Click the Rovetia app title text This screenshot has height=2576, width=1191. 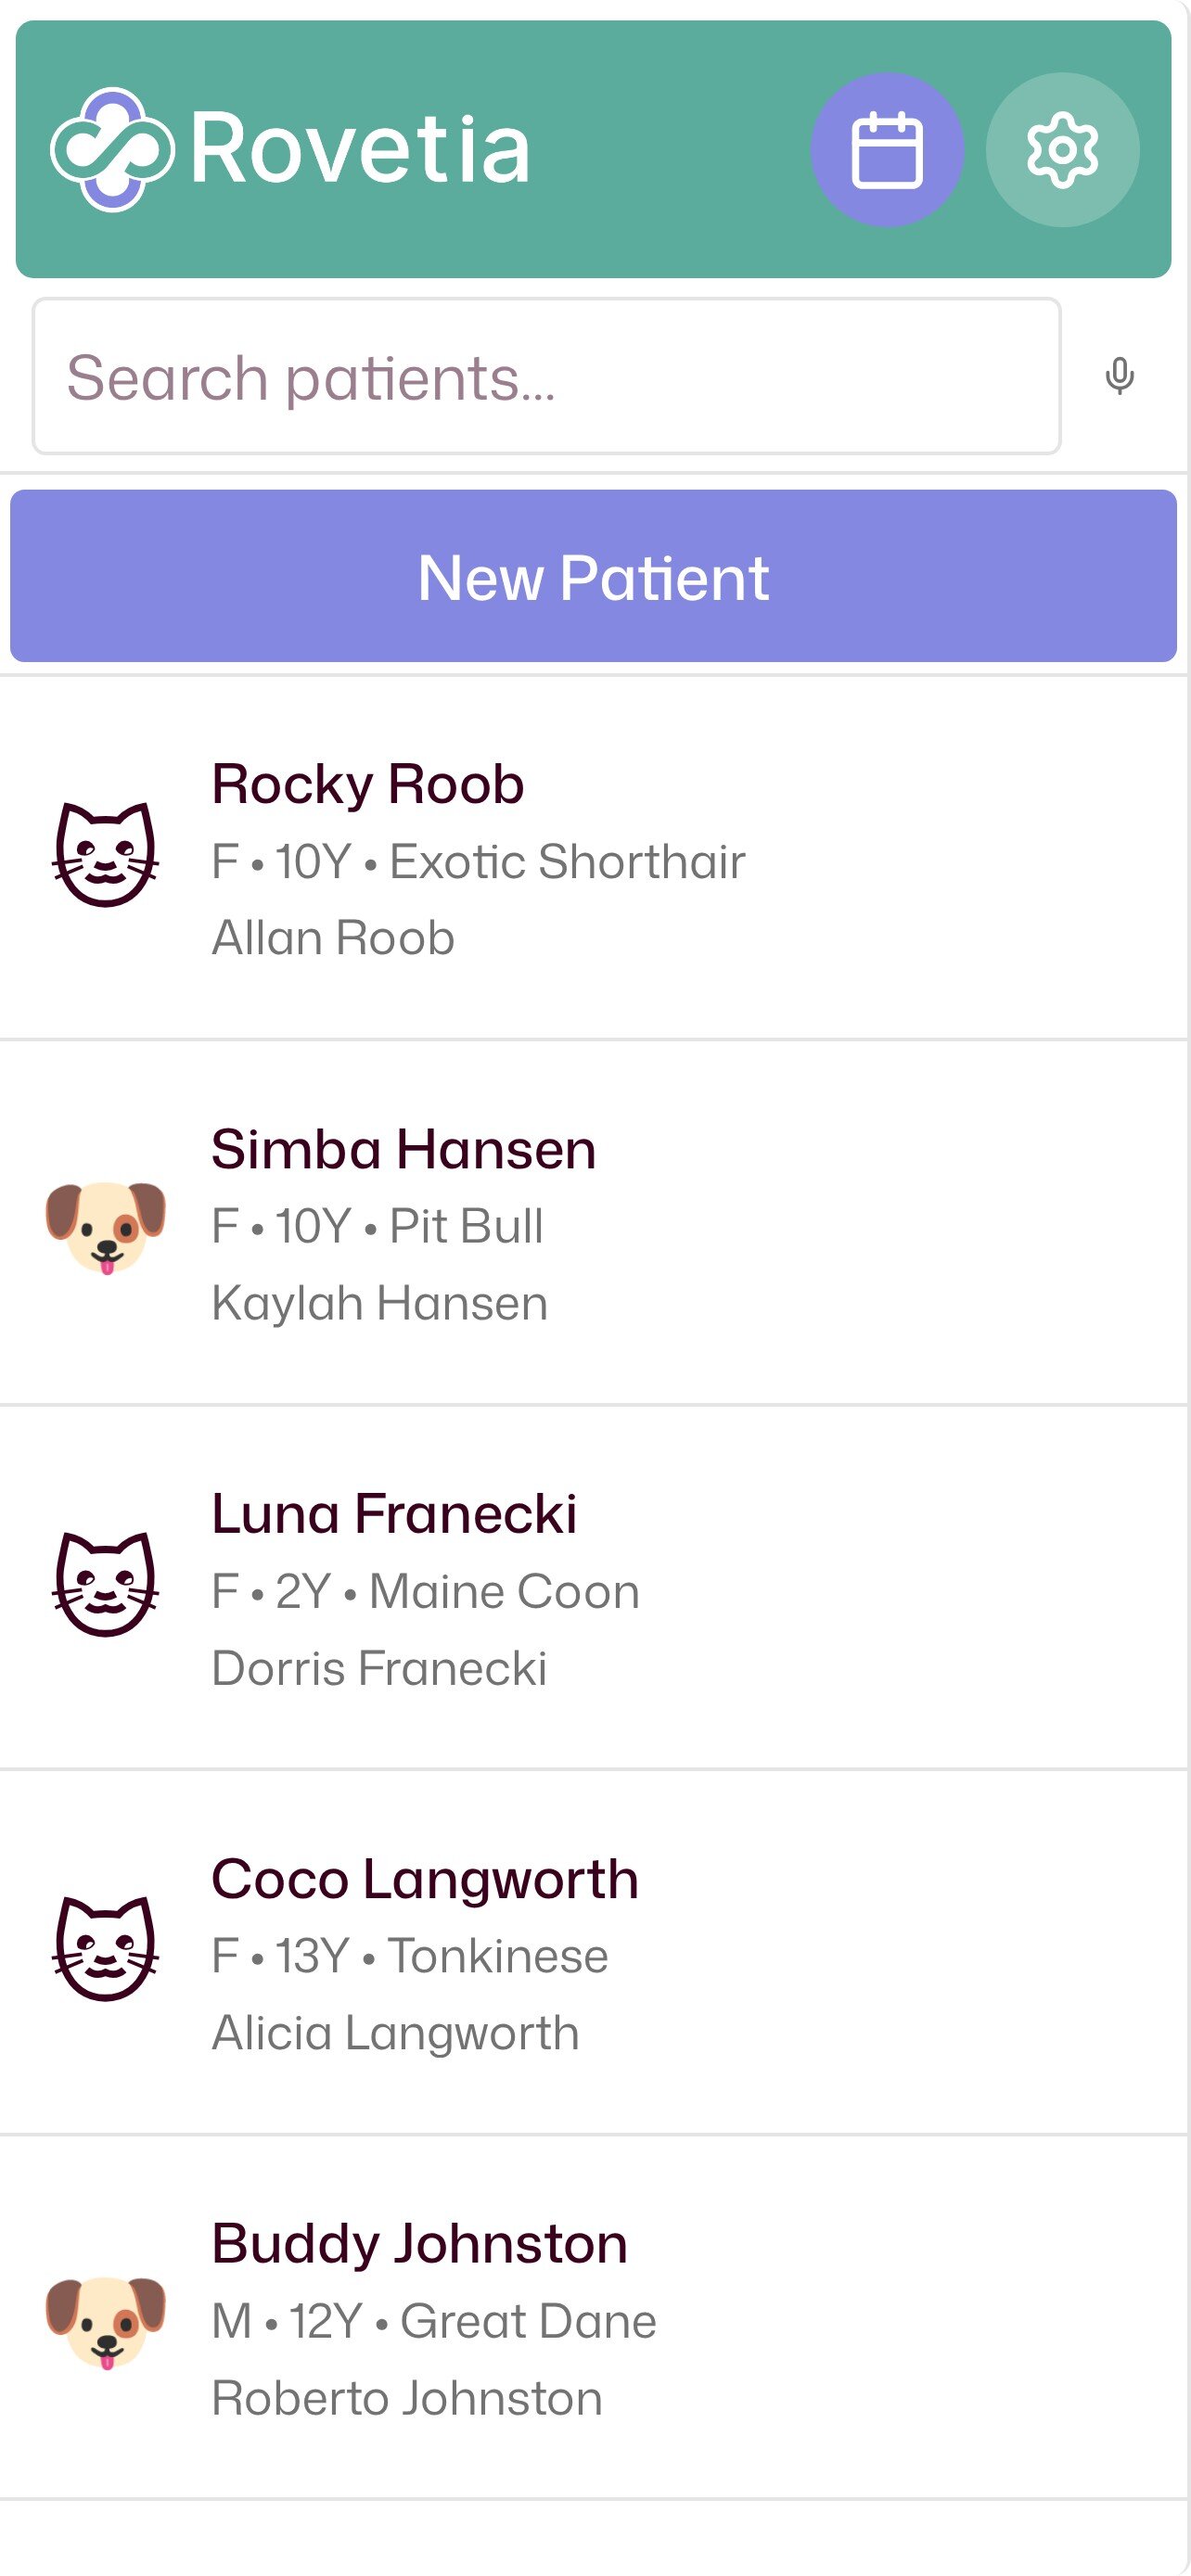pyautogui.click(x=360, y=149)
